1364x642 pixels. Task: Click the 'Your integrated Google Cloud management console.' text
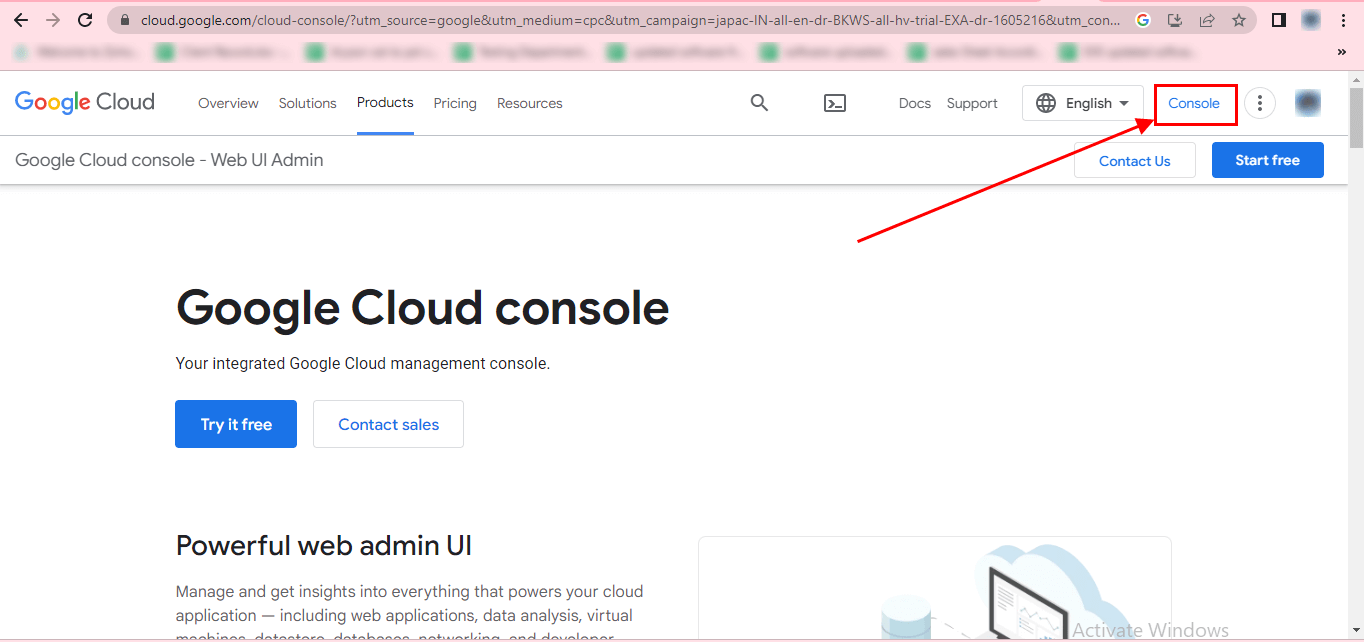tap(363, 364)
